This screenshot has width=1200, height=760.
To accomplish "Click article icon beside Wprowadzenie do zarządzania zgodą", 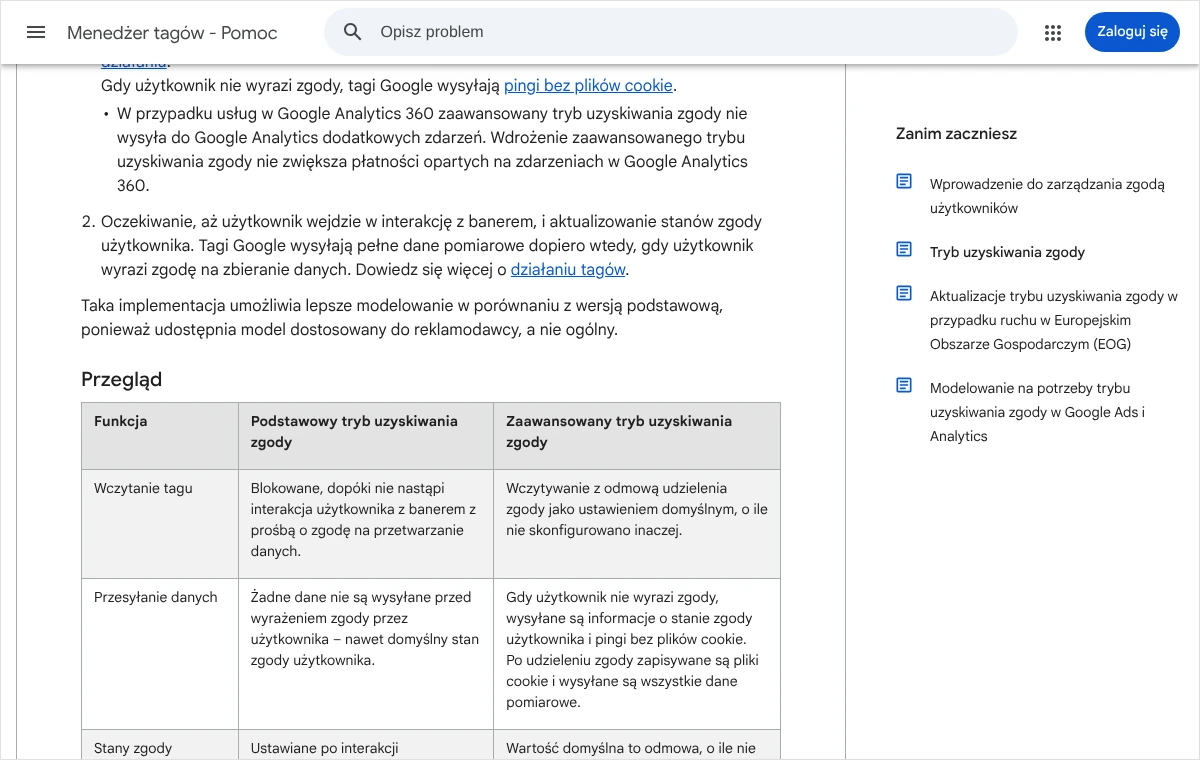I will click(904, 181).
